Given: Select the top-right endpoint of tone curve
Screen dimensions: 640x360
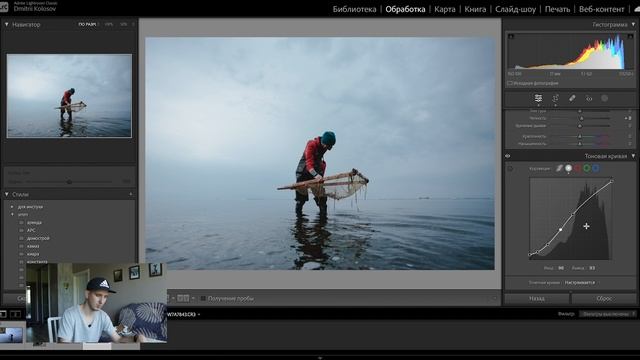Looking at the screenshot, I should pyautogui.click(x=611, y=181).
